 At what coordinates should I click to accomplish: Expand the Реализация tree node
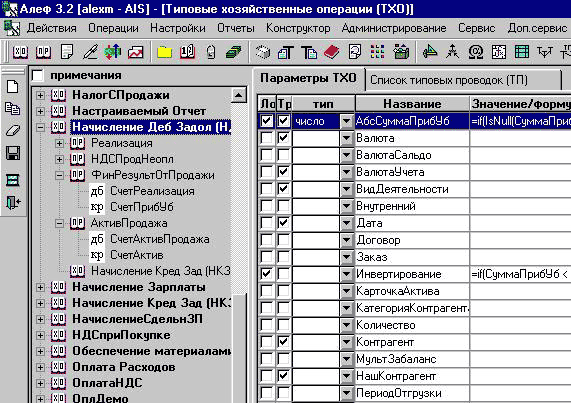click(x=59, y=143)
